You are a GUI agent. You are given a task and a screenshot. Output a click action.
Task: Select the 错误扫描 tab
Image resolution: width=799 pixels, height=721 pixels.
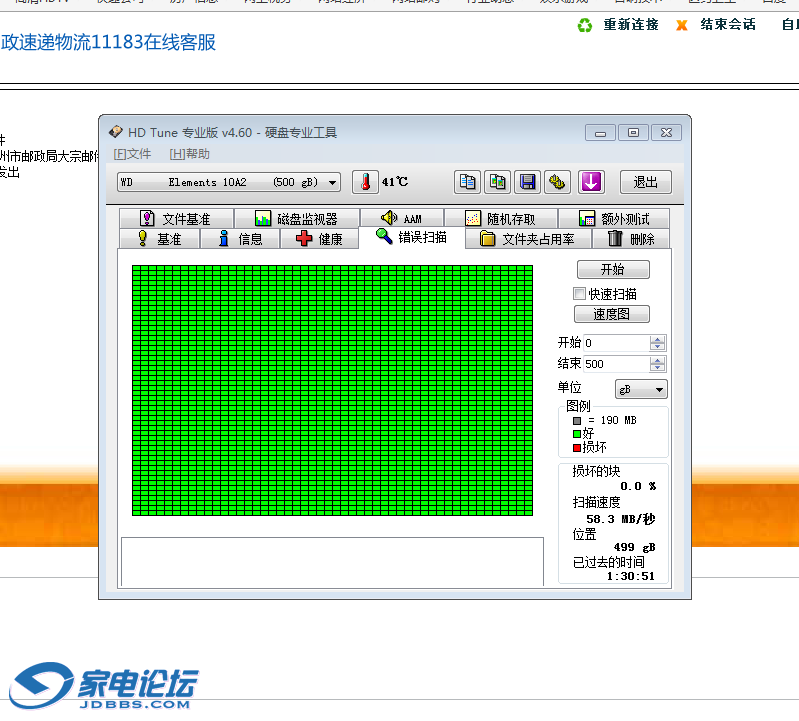412,237
